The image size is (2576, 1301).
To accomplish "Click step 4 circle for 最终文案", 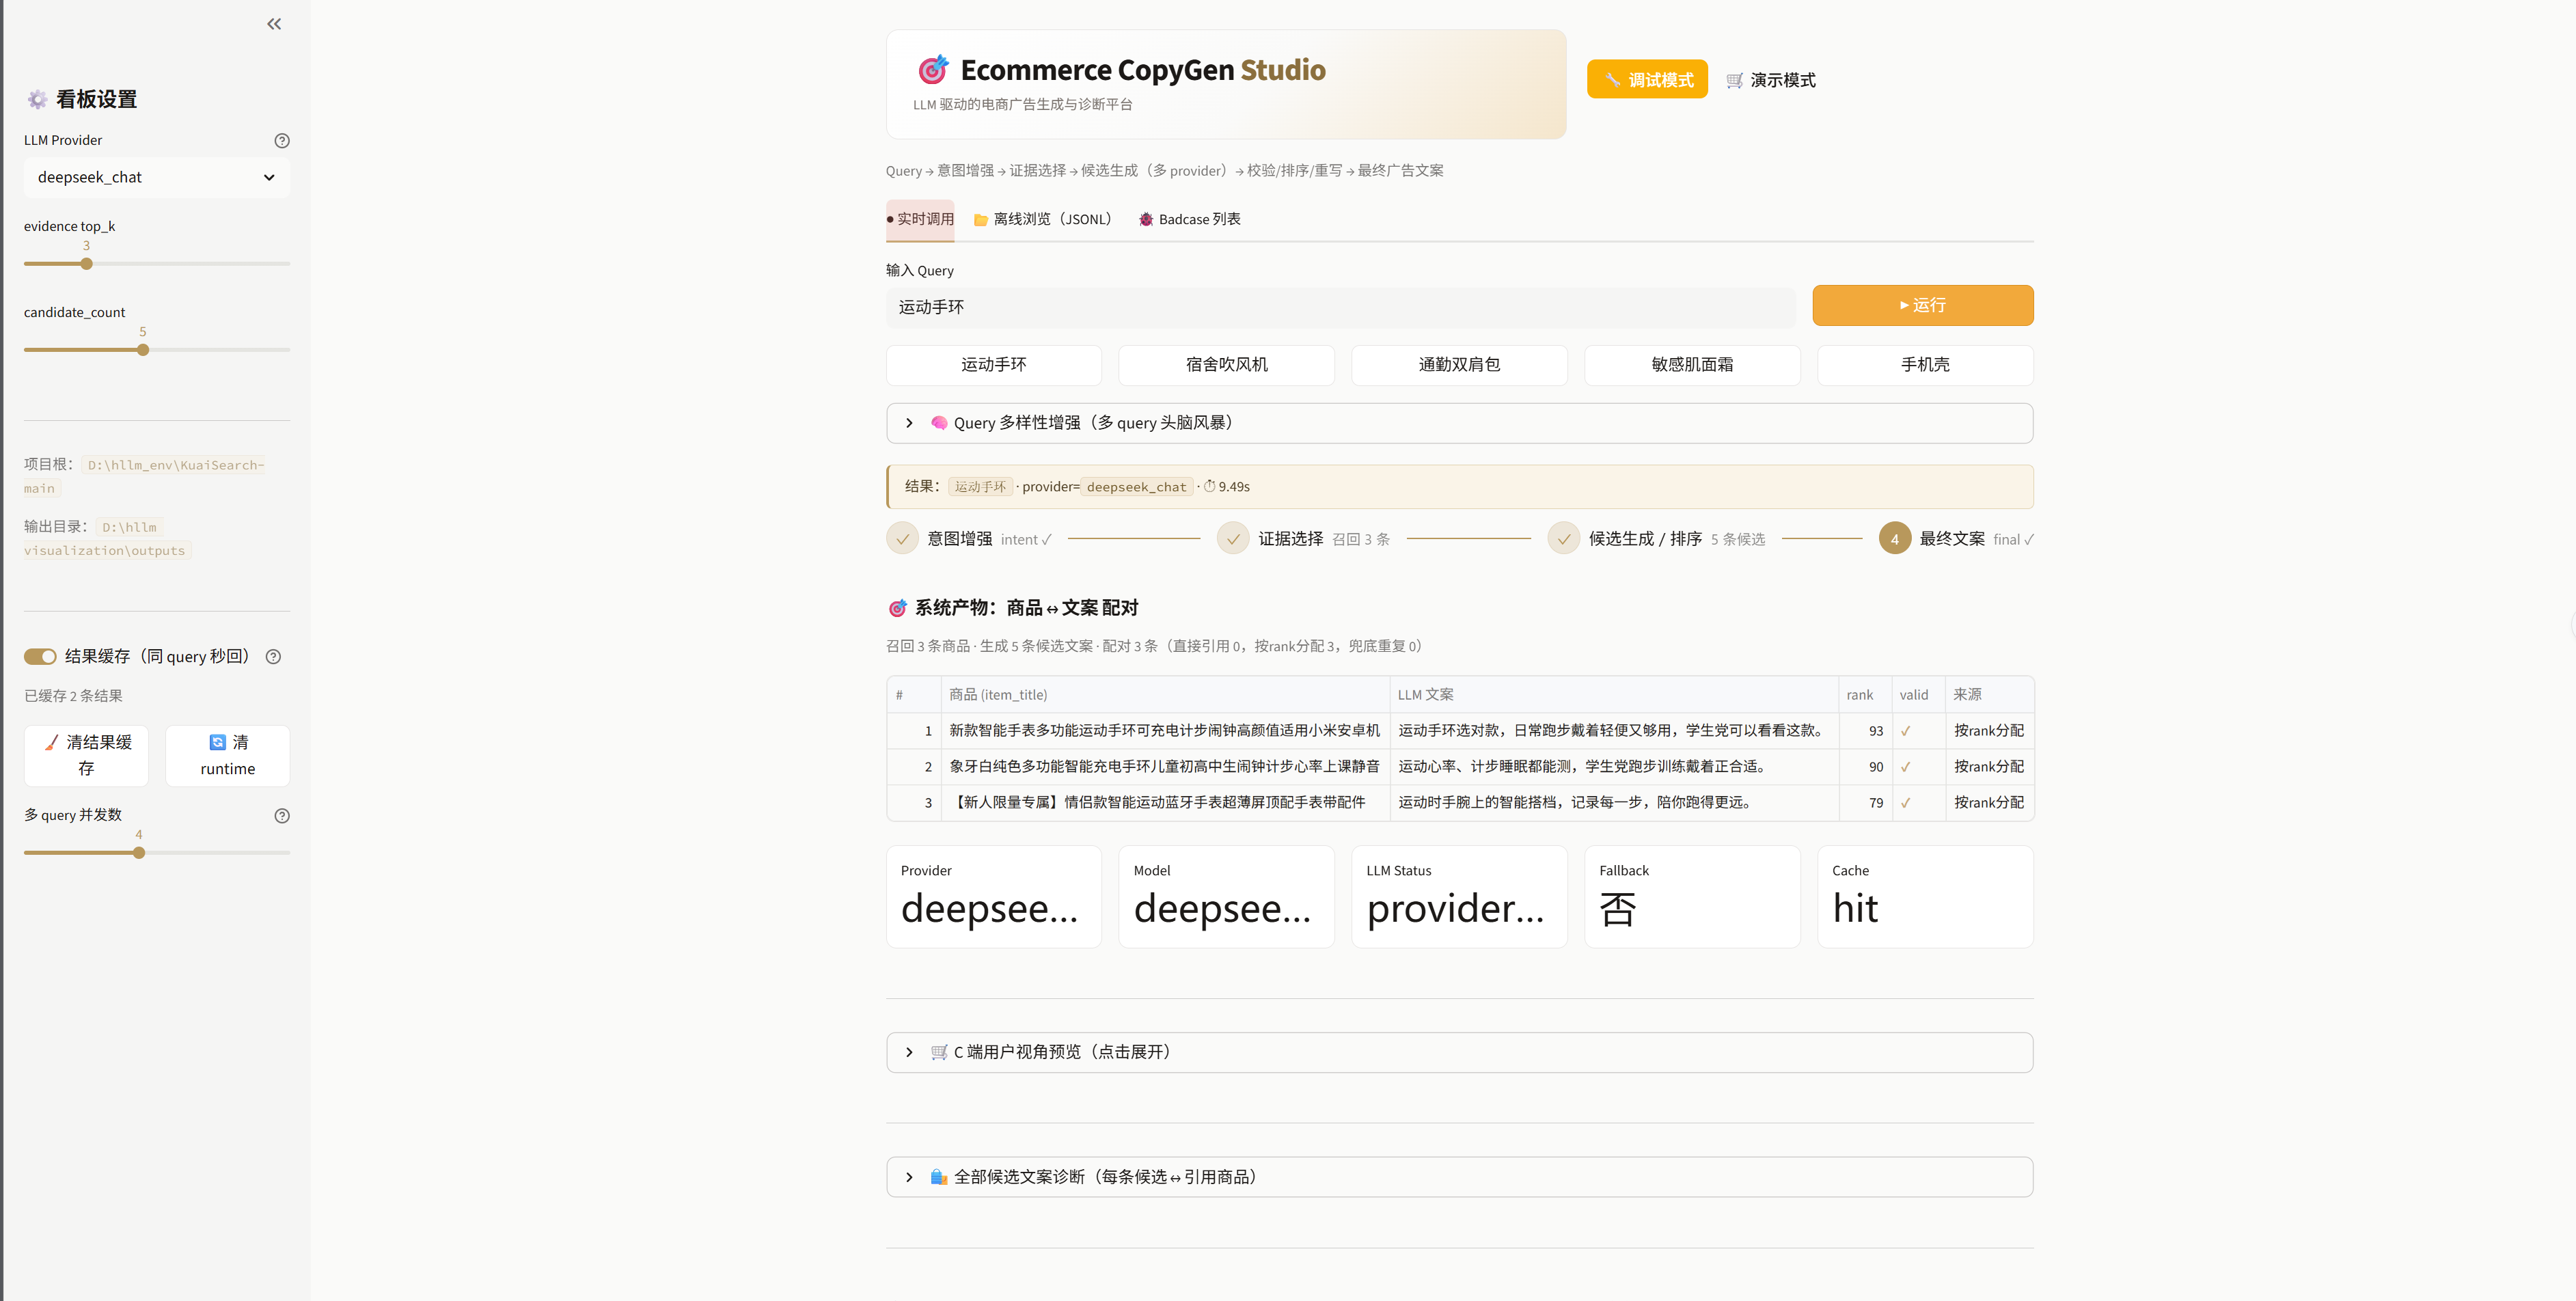I will click(1894, 539).
